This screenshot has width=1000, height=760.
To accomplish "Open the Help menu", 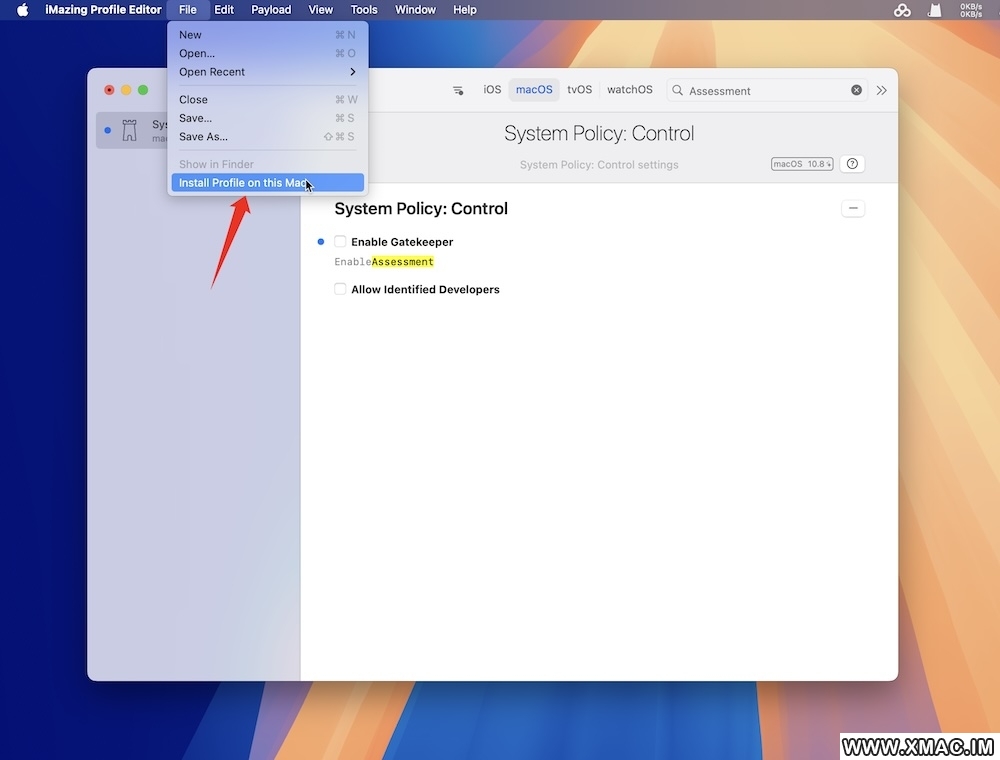I will click(464, 10).
